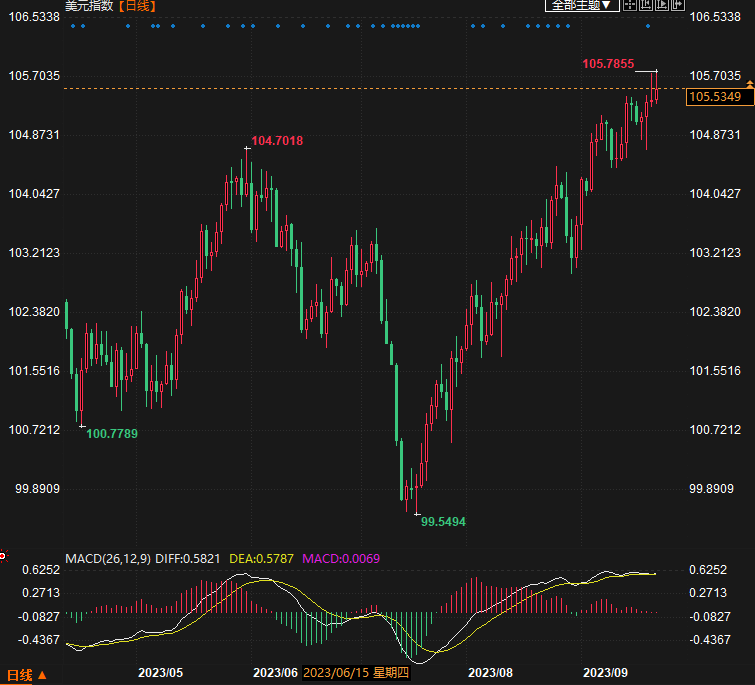Click the 99.5494 low price marker
755x685 pixels.
point(443,521)
